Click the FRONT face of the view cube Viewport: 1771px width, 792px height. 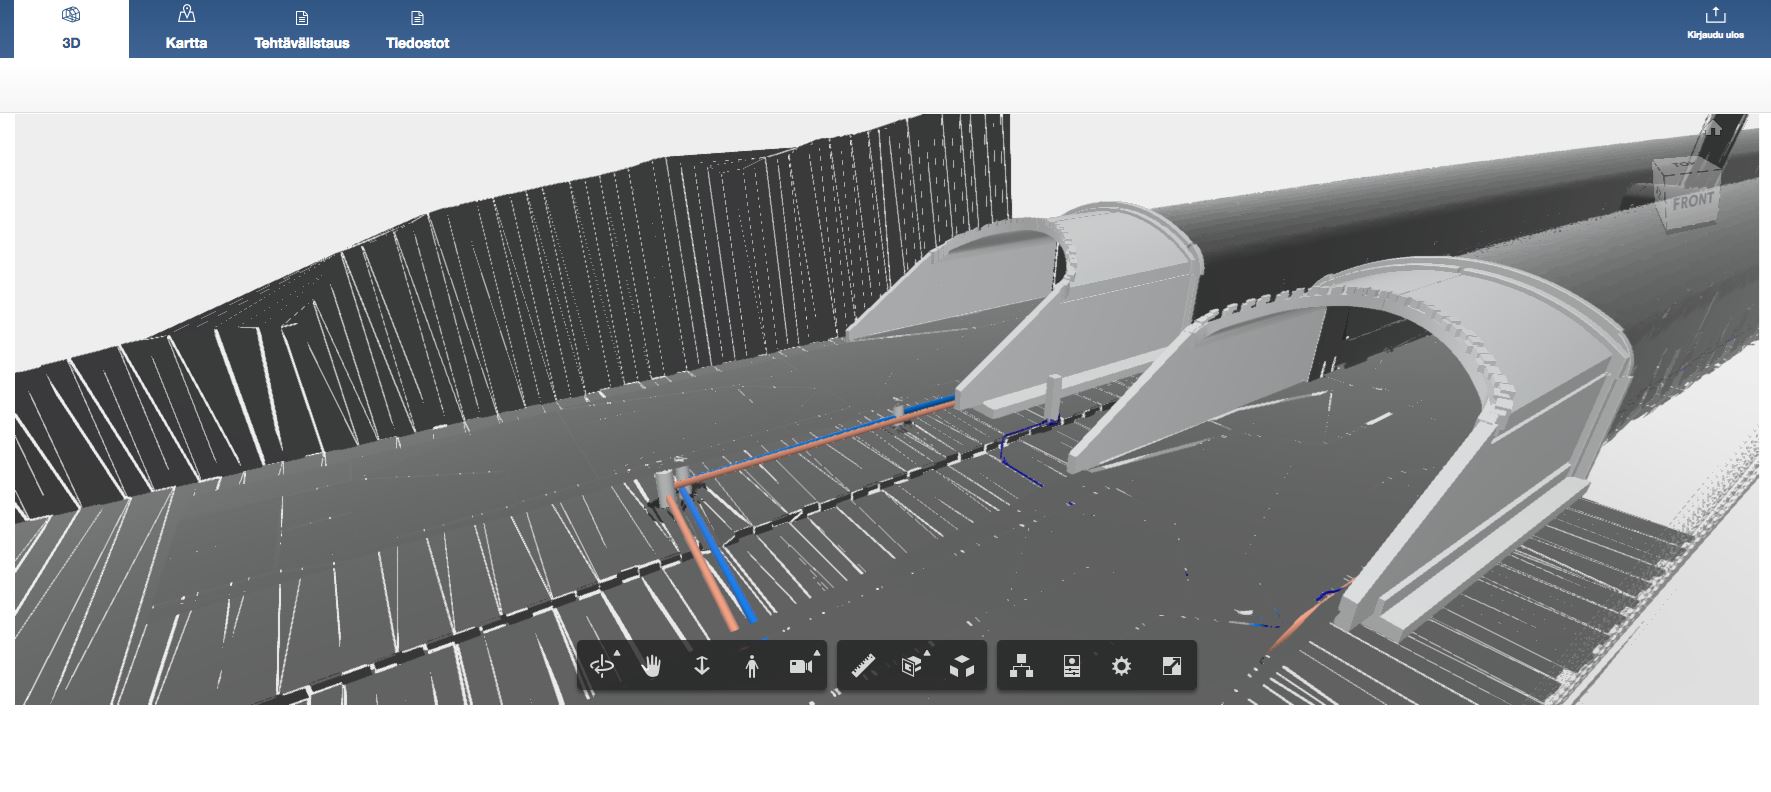[1693, 201]
